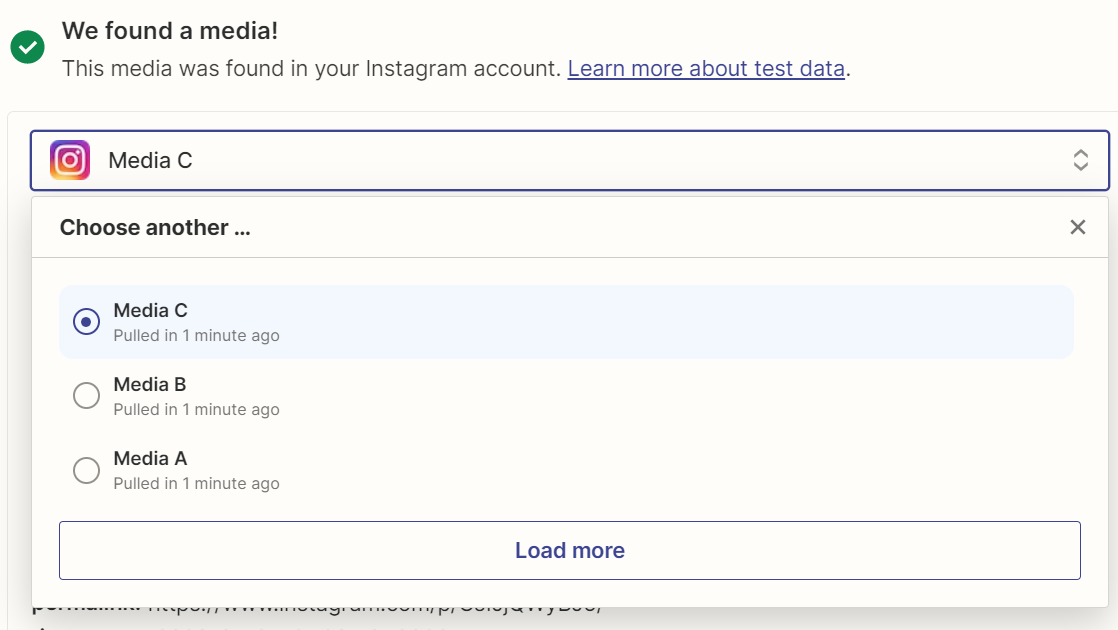Click the Choose another heading
This screenshot has height=630, width=1118.
pyautogui.click(x=155, y=227)
